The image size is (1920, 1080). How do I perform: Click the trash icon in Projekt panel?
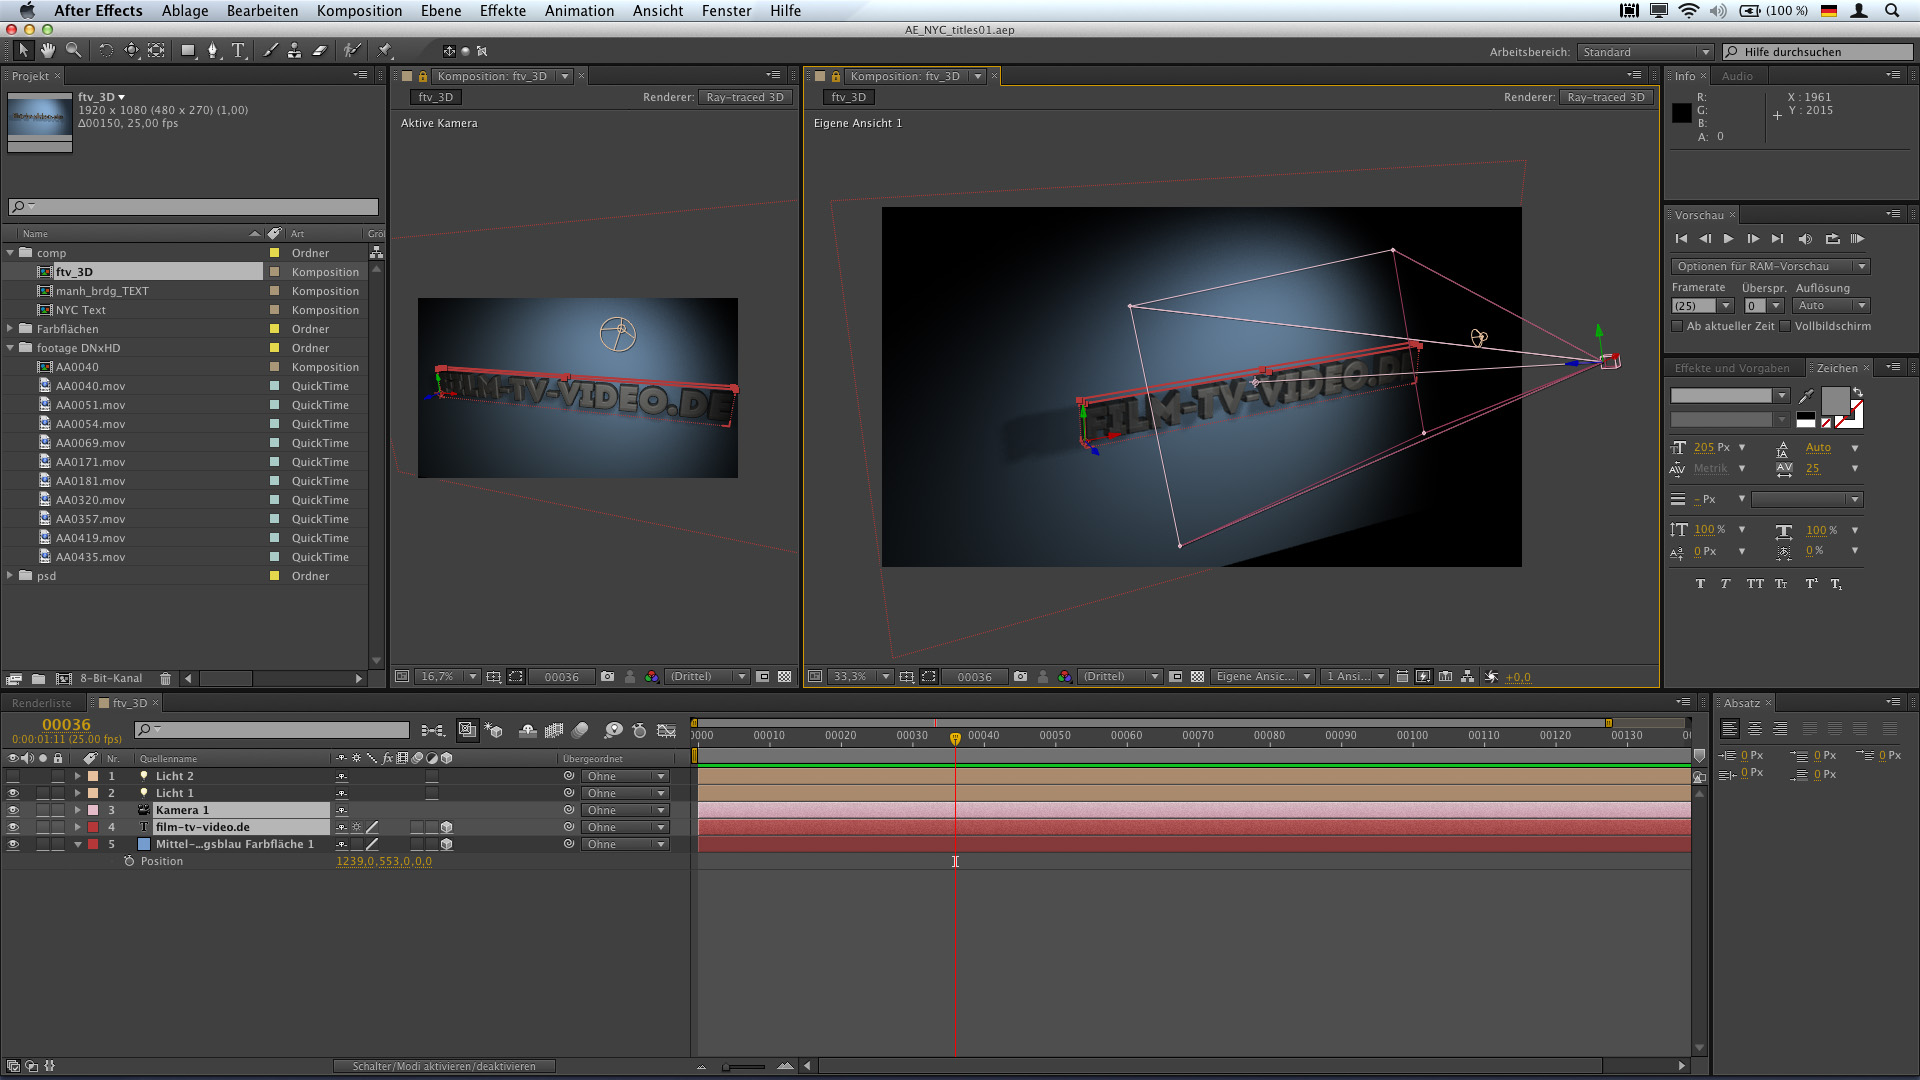click(166, 678)
